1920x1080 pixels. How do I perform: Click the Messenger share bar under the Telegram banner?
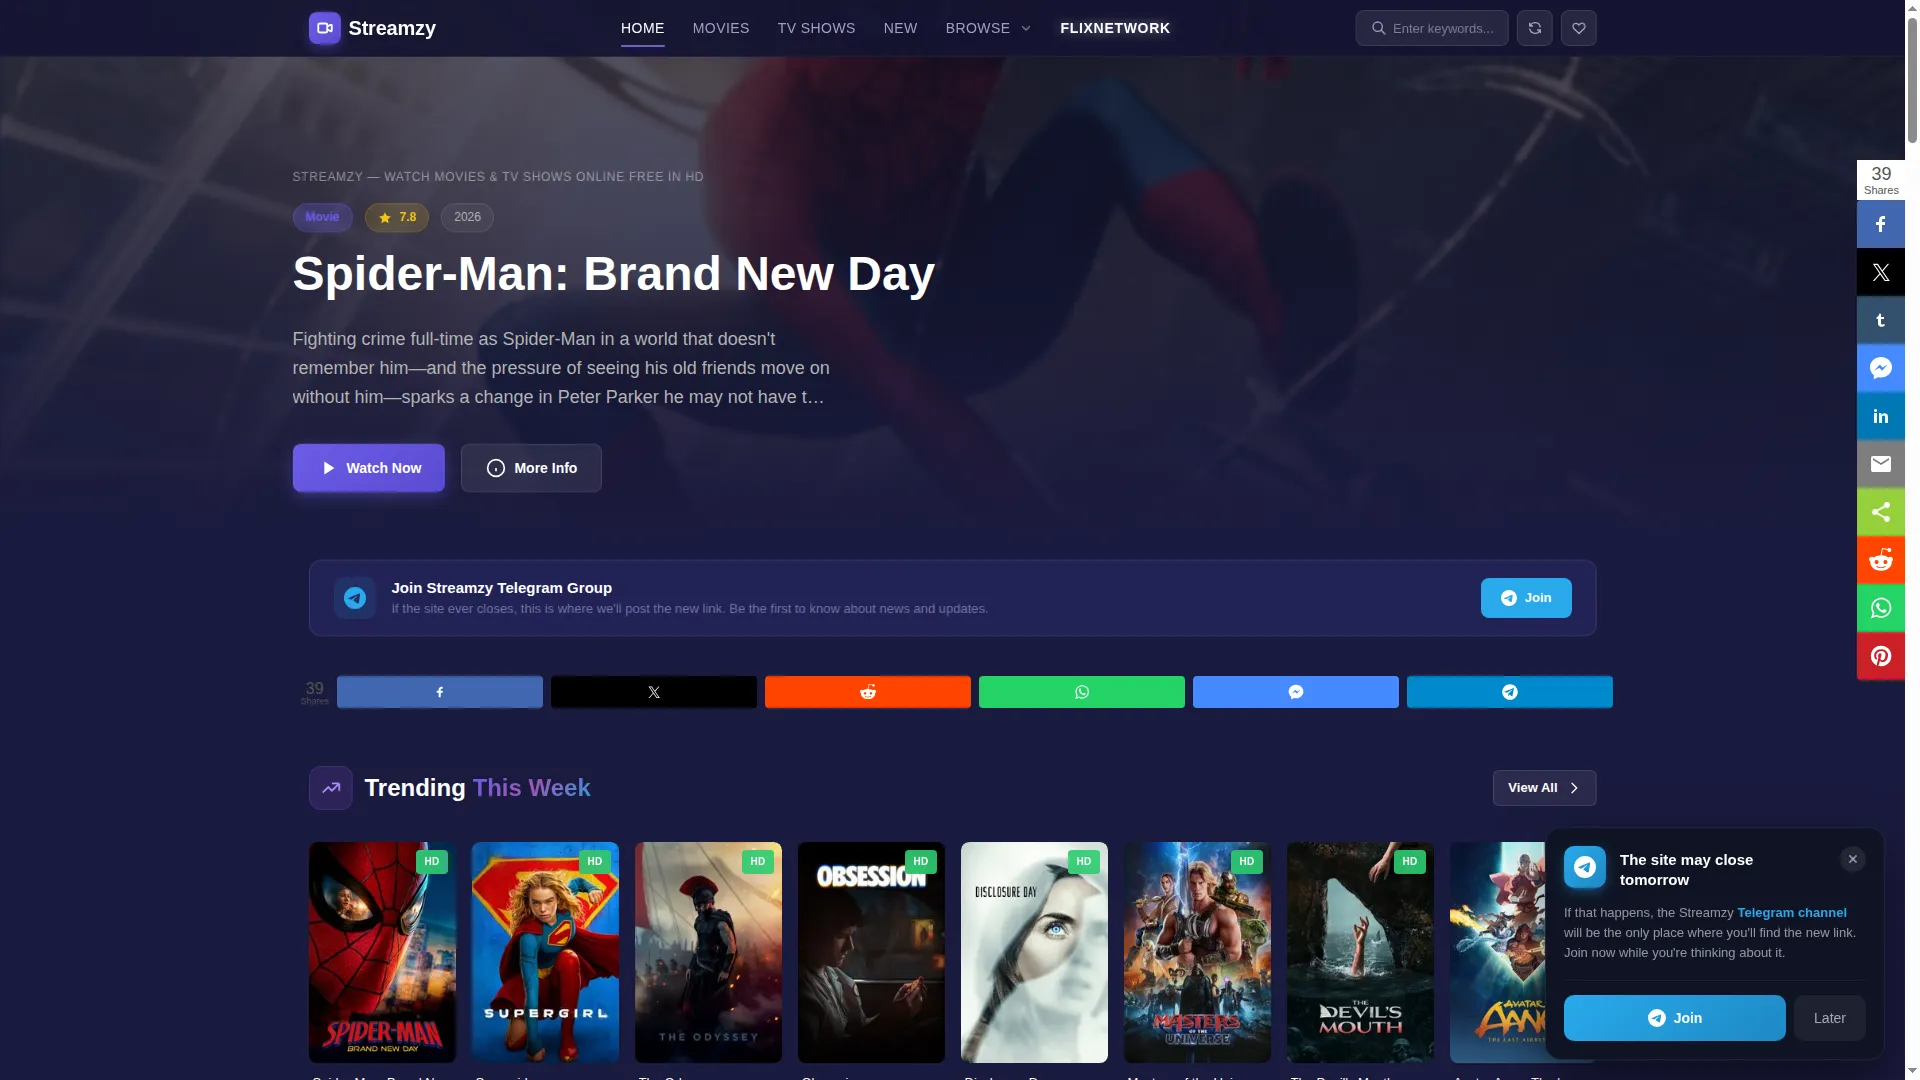coord(1296,692)
